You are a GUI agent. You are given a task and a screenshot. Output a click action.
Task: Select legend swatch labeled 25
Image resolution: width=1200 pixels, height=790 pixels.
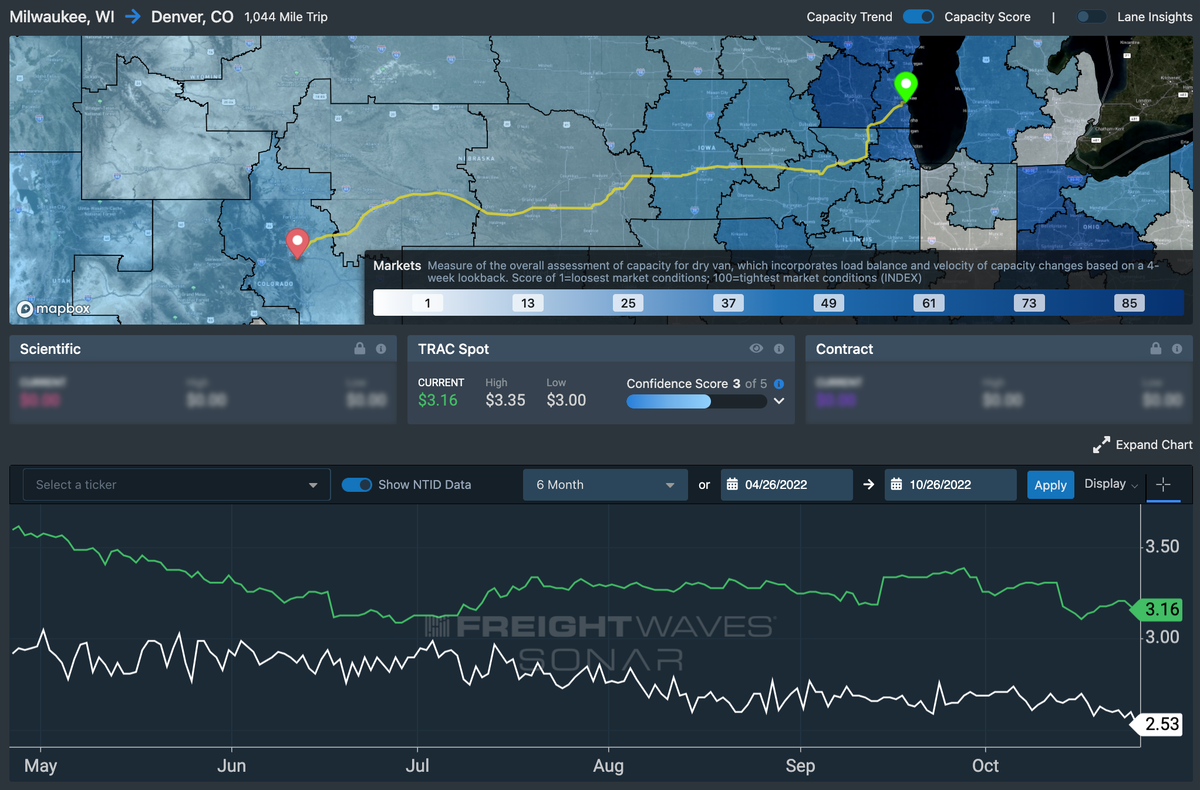point(628,303)
